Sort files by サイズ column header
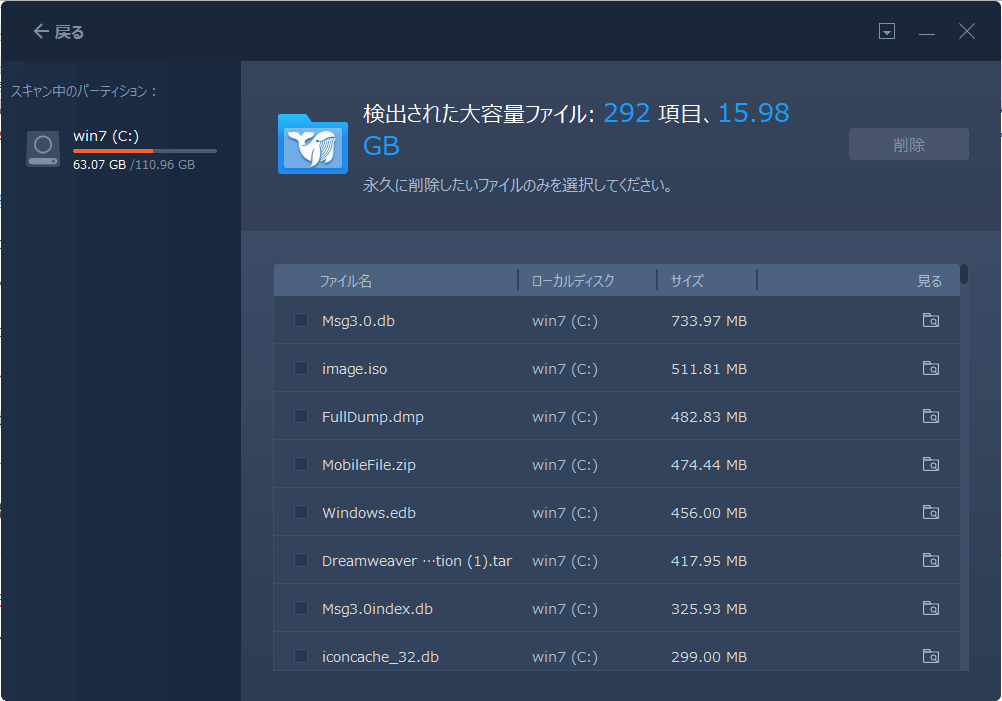 coord(687,281)
